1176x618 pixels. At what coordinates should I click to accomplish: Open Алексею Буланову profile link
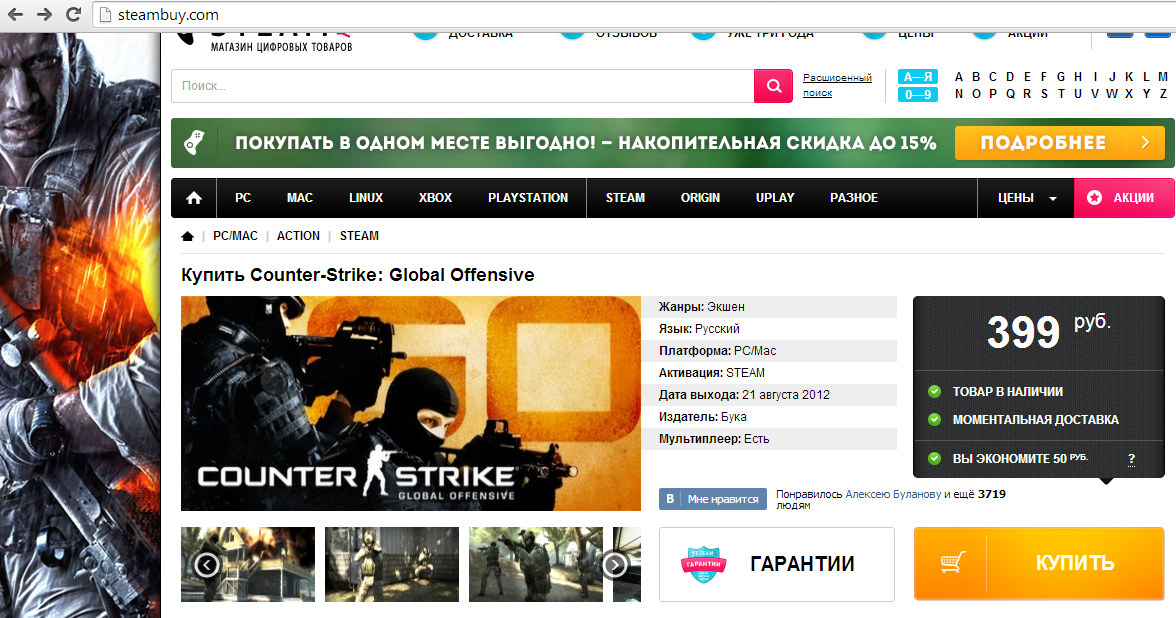pyautogui.click(x=893, y=494)
